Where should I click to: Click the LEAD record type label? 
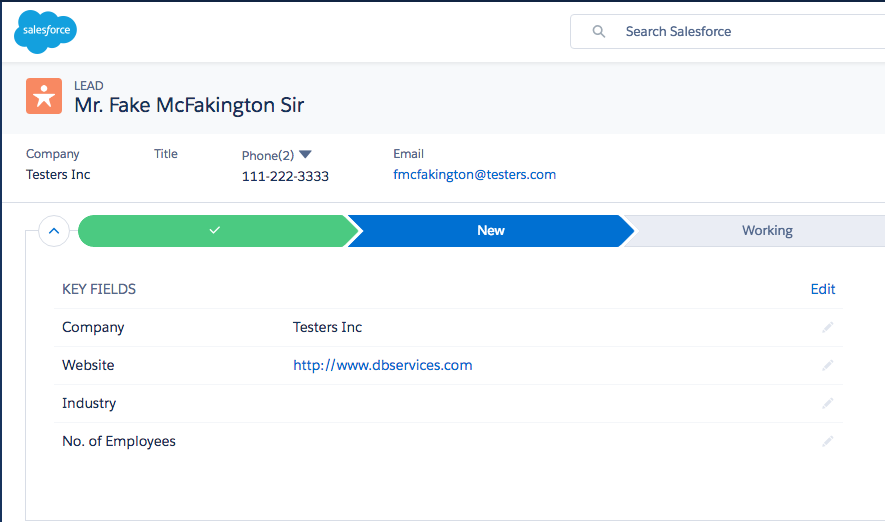tap(89, 86)
